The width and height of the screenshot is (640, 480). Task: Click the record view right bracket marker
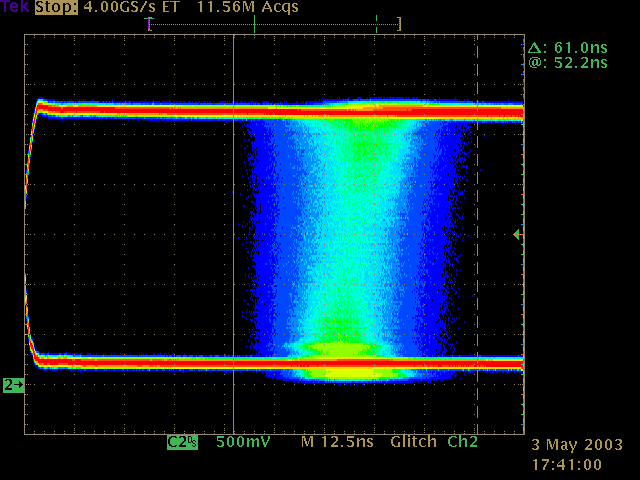pos(399,24)
